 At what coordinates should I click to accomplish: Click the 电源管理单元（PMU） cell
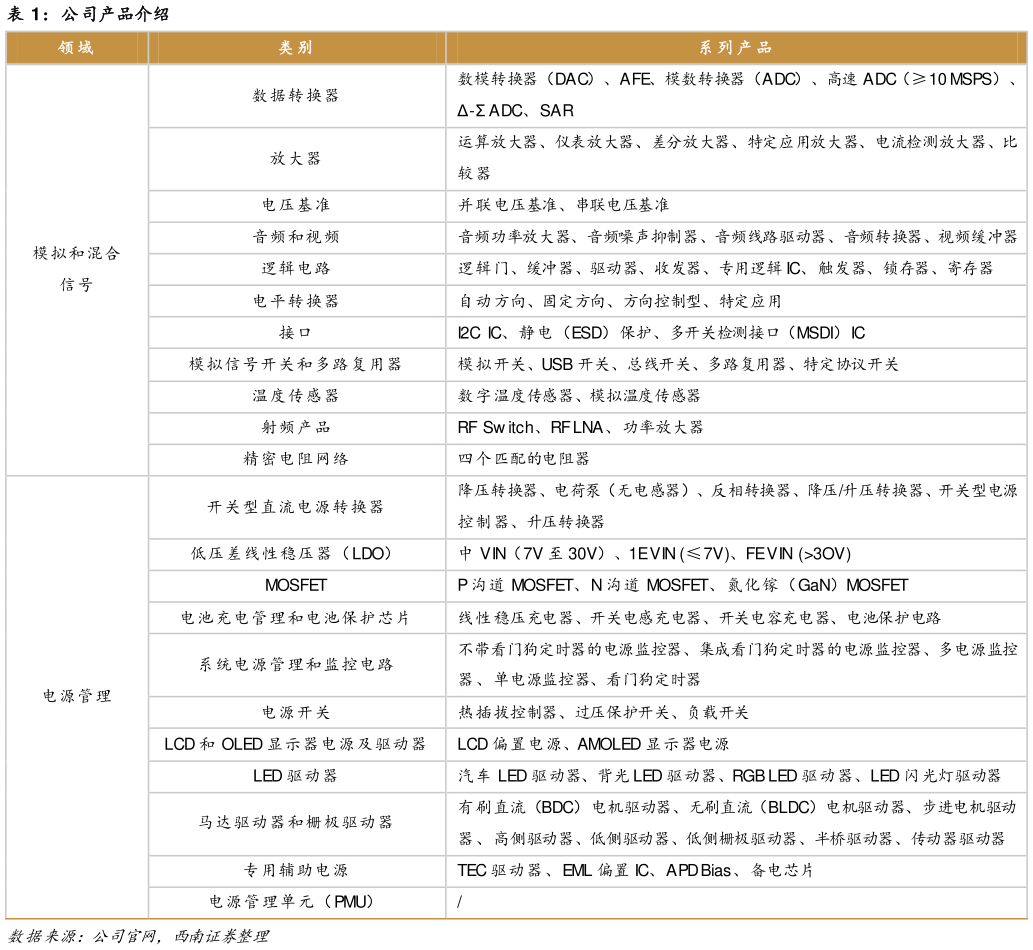[x=297, y=901]
